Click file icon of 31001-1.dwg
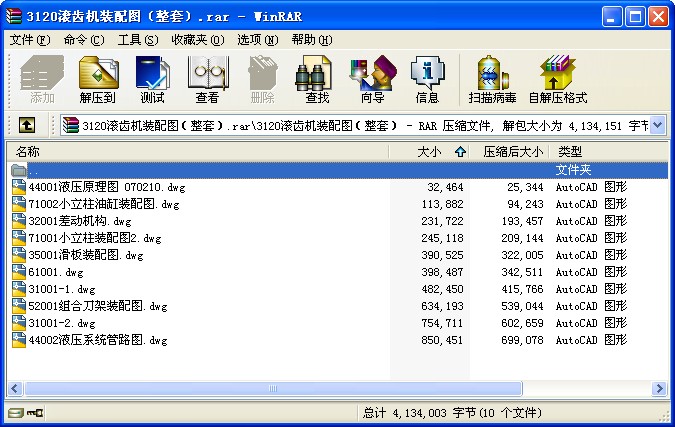675x427 pixels. click(x=19, y=289)
